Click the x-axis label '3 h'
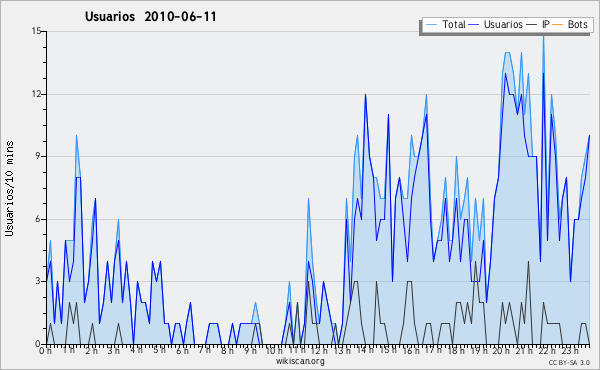 click(x=114, y=350)
